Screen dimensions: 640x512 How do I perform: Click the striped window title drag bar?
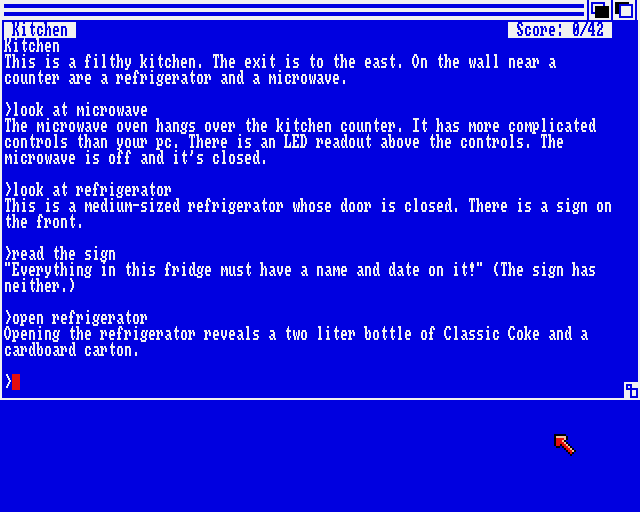pyautogui.click(x=294, y=10)
